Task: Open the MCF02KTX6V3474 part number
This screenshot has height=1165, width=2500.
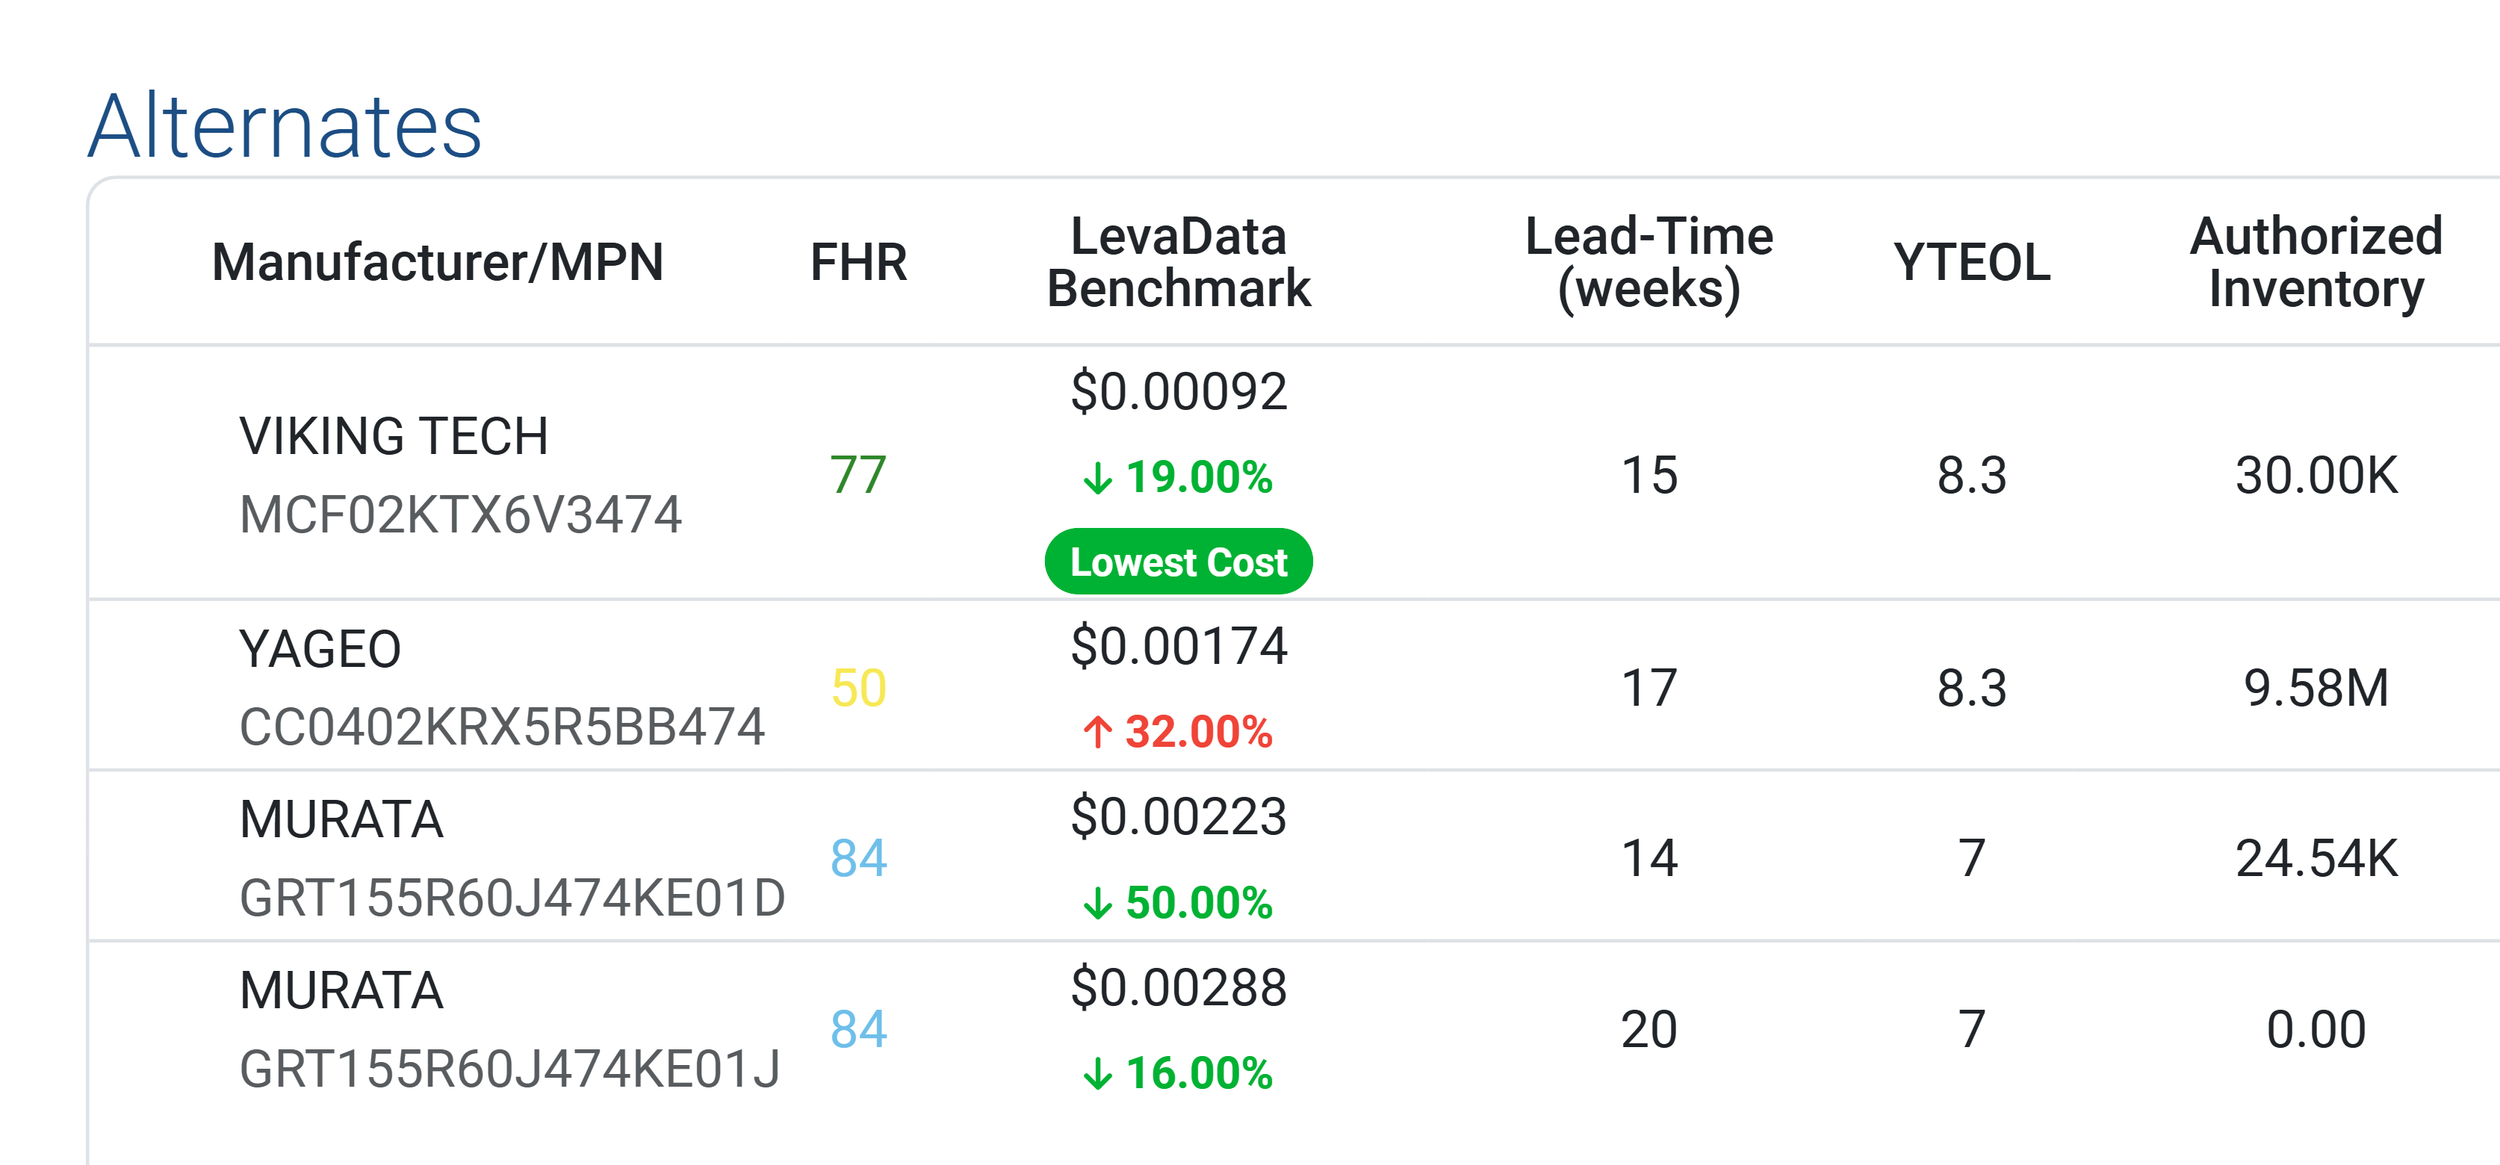Action: point(460,516)
